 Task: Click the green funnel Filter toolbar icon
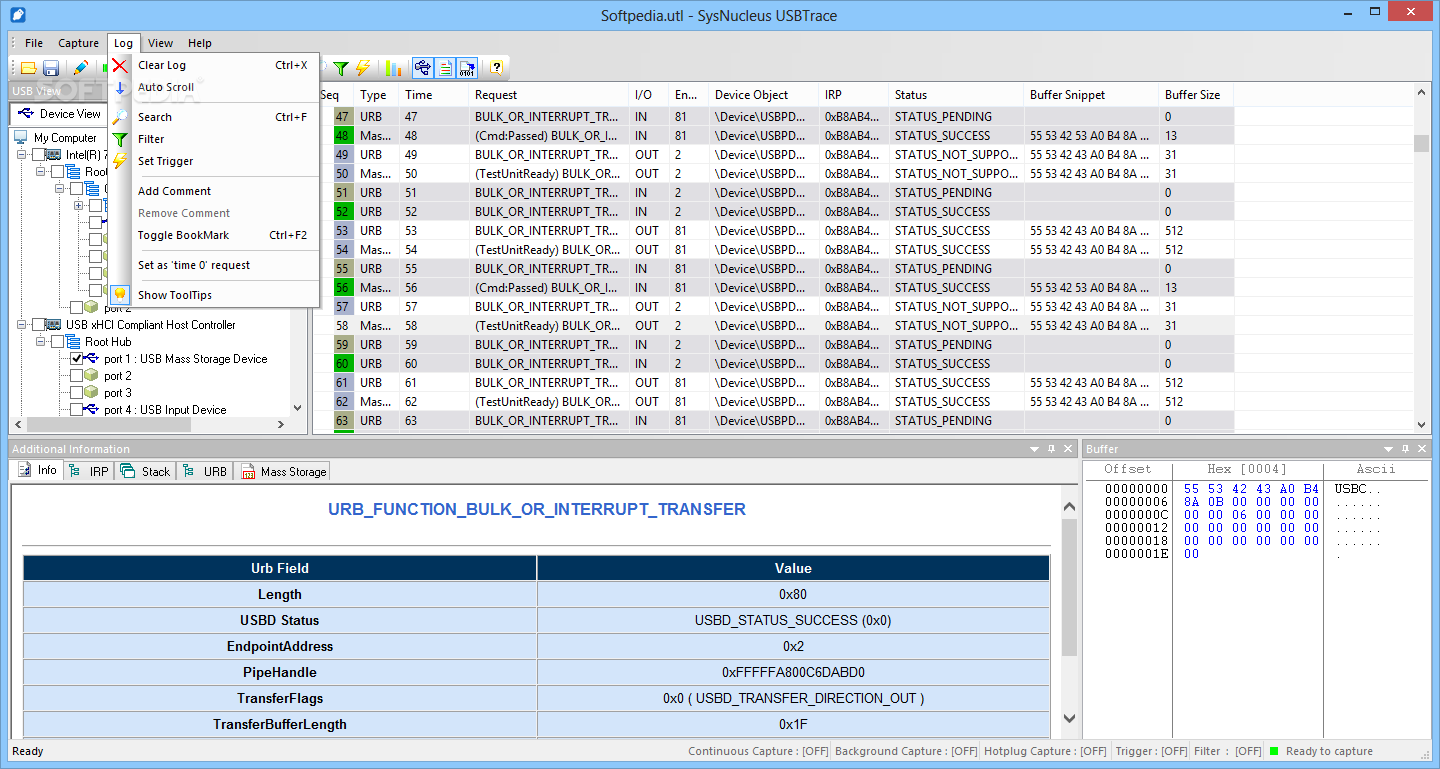tap(341, 68)
